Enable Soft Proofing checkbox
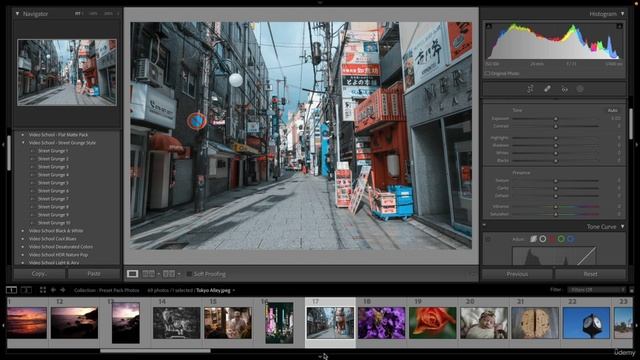Screen dimensions: 640x360 (189, 274)
